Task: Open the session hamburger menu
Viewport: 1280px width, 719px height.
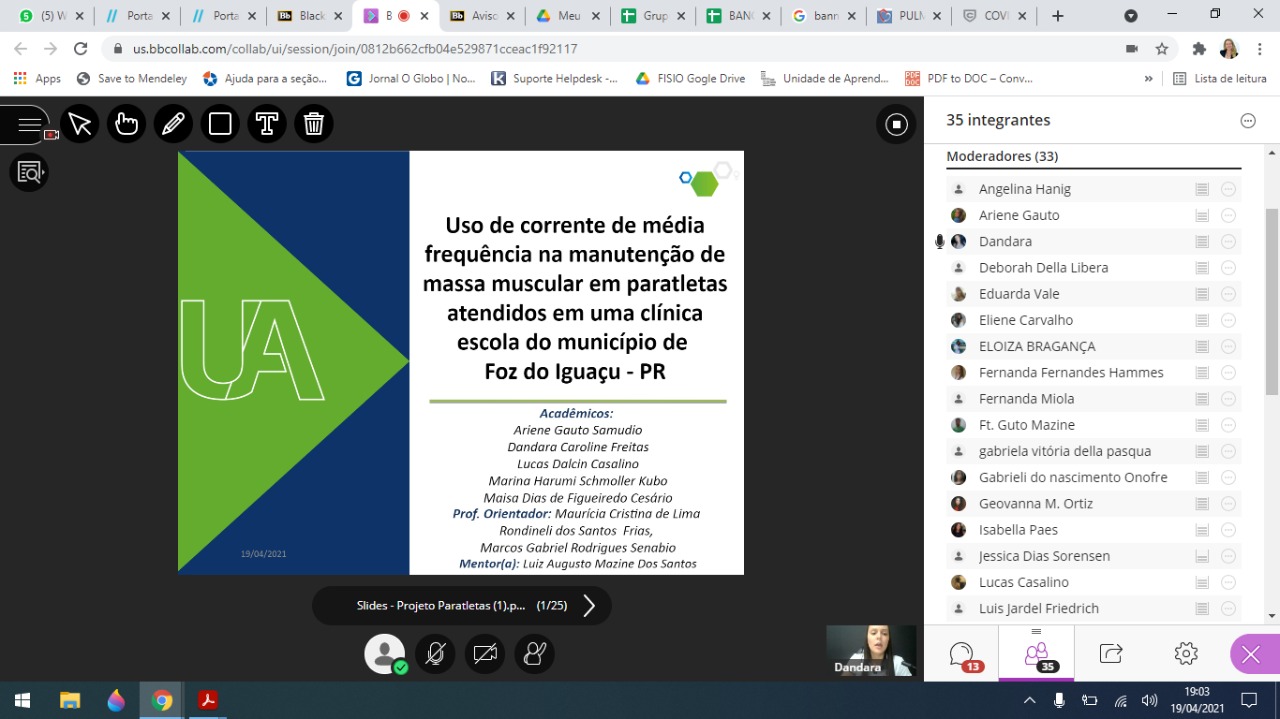Action: pyautogui.click(x=29, y=126)
